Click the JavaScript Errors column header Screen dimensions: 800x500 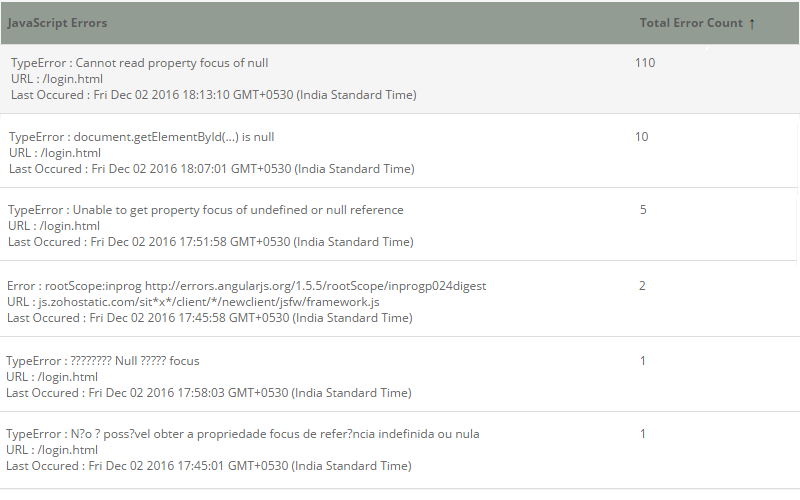point(57,22)
